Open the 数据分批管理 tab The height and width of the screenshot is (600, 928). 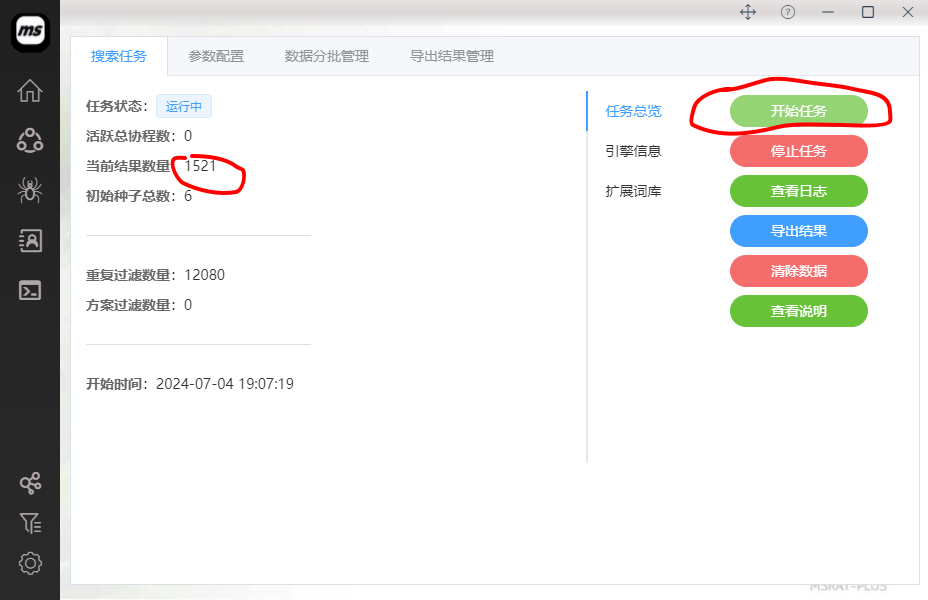pyautogui.click(x=327, y=56)
